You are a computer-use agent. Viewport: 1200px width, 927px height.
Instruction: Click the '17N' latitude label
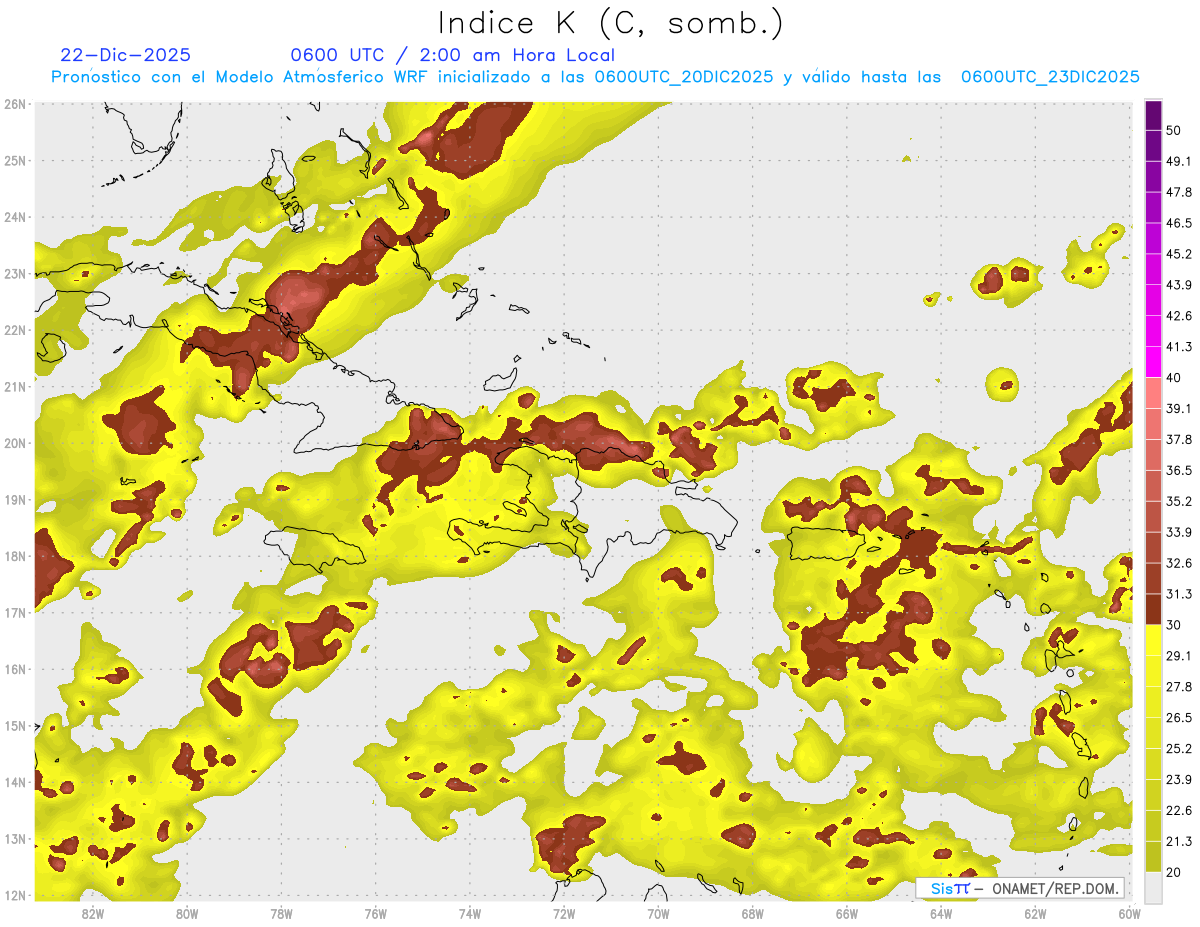15,612
